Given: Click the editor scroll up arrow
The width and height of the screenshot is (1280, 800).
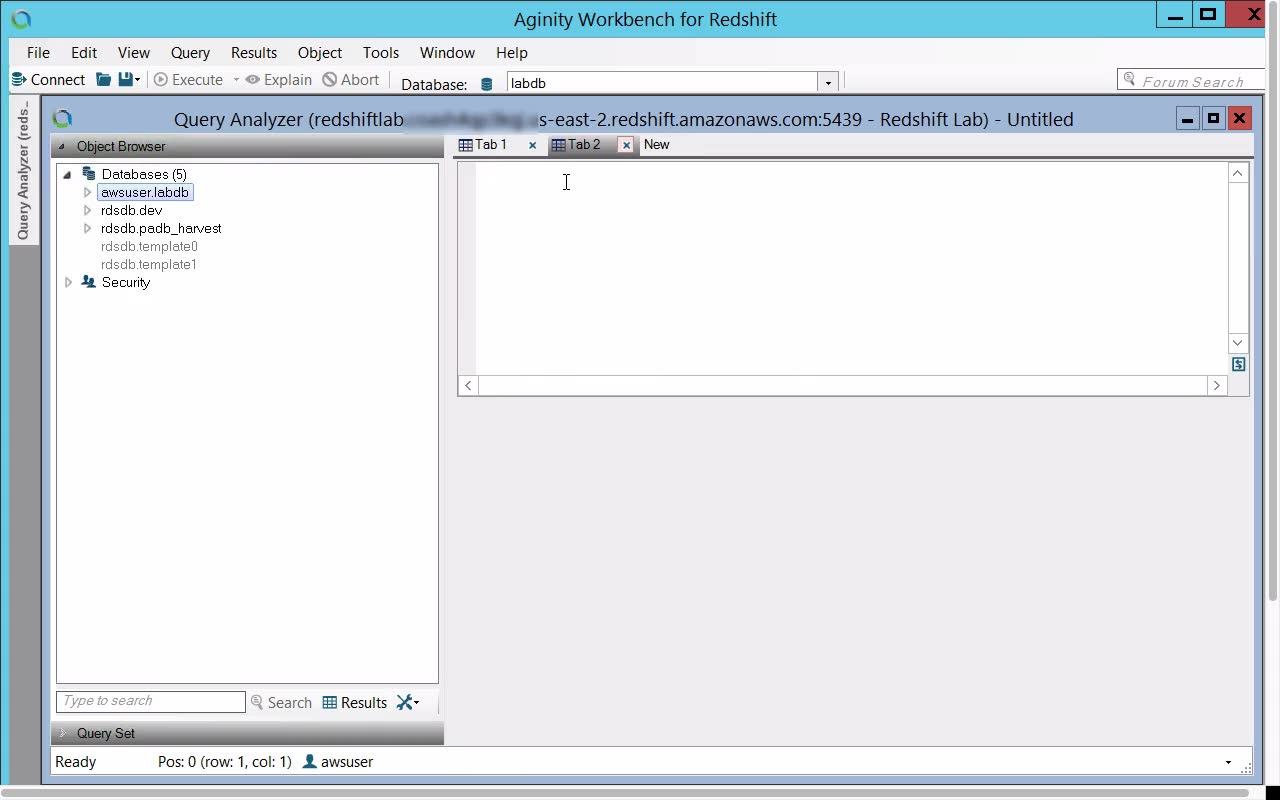Looking at the screenshot, I should [1237, 173].
